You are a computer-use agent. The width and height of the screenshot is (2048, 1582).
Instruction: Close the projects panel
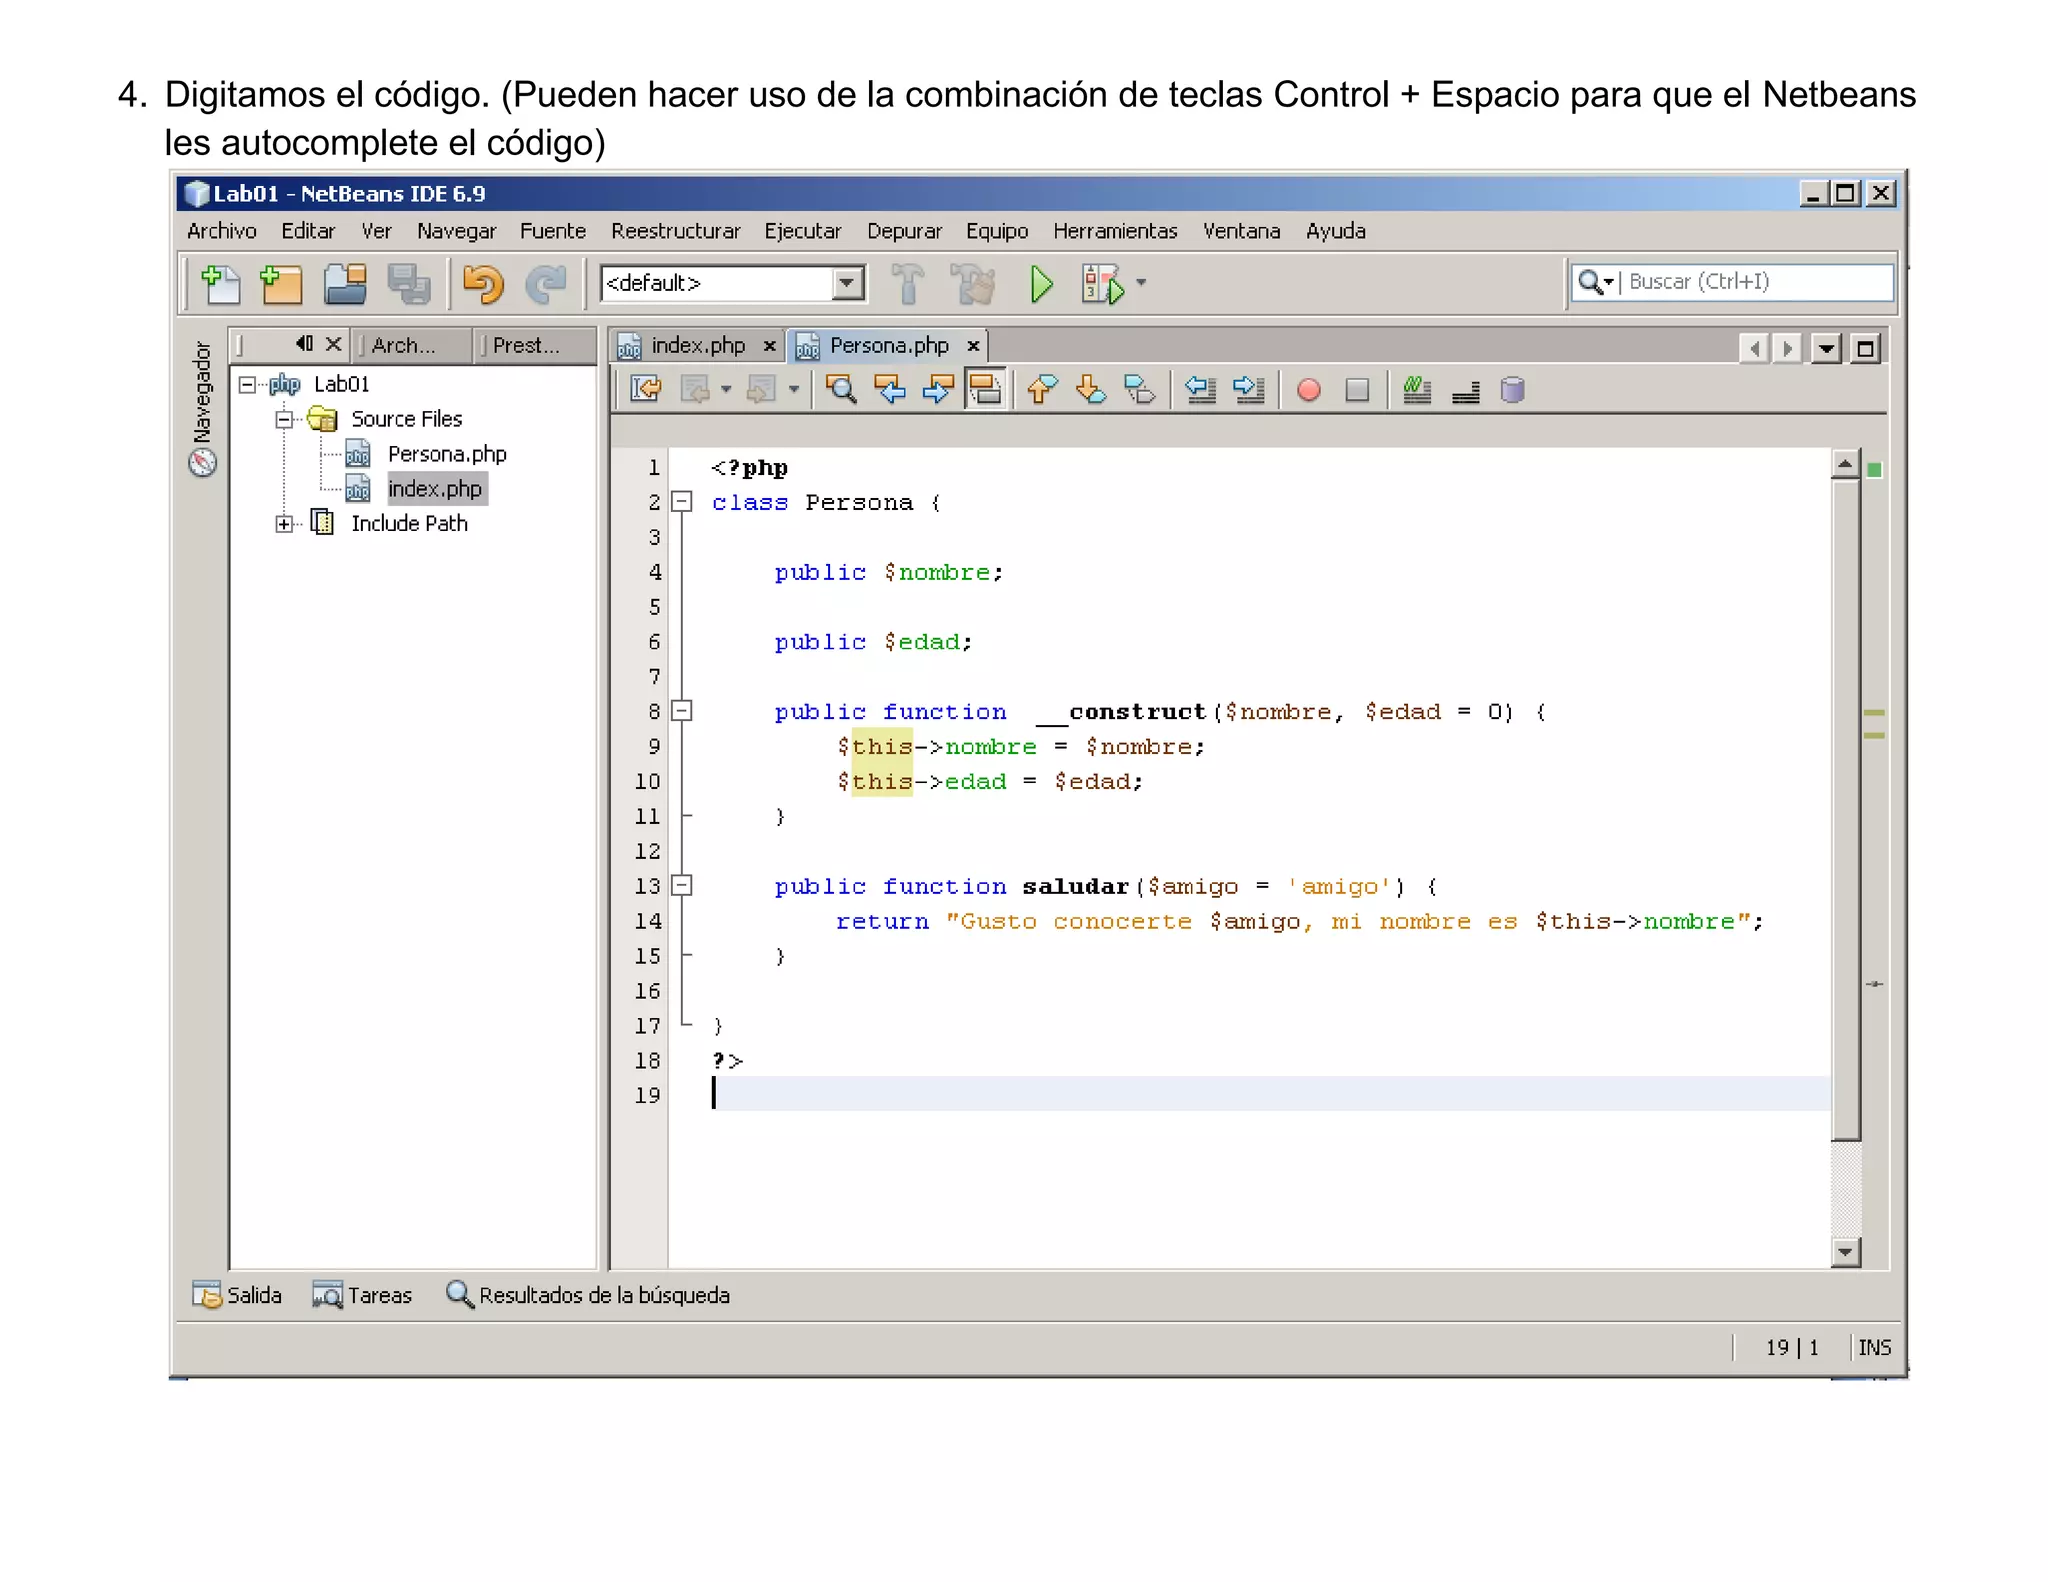(x=334, y=344)
